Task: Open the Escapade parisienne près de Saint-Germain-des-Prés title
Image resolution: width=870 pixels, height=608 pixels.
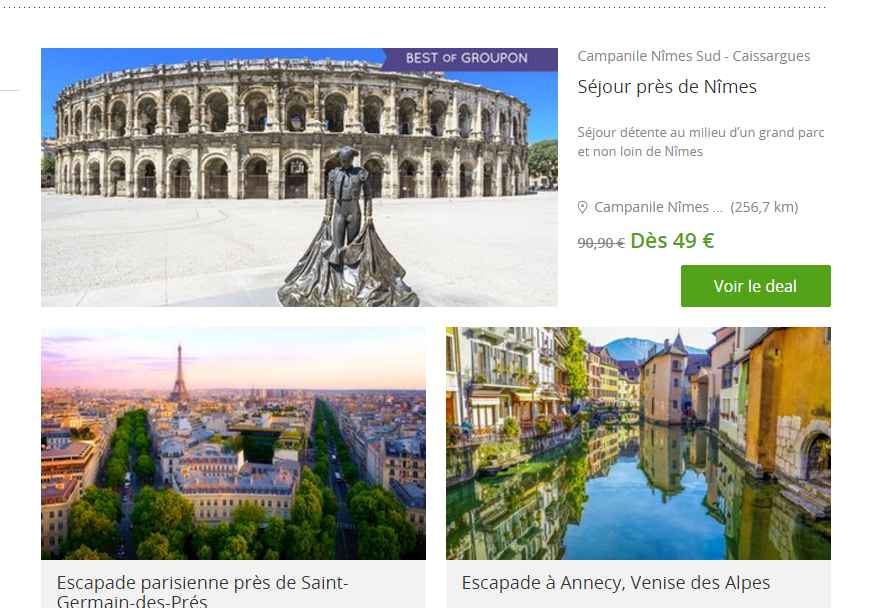Action: pyautogui.click(x=203, y=591)
